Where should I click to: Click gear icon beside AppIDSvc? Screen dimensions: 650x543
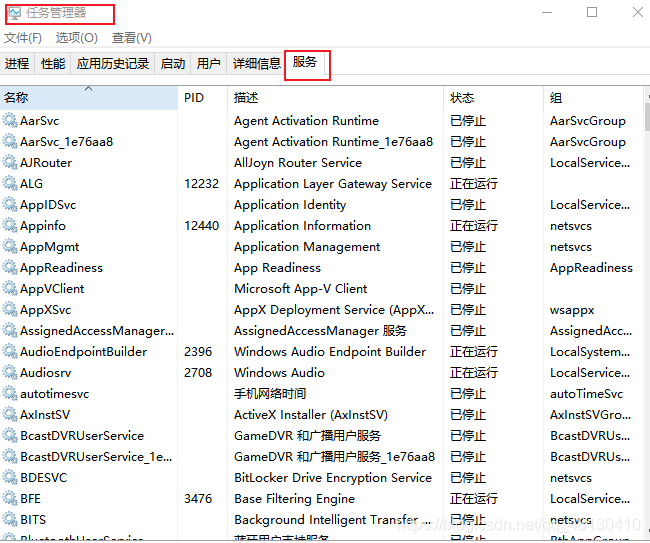pyautogui.click(x=10, y=204)
